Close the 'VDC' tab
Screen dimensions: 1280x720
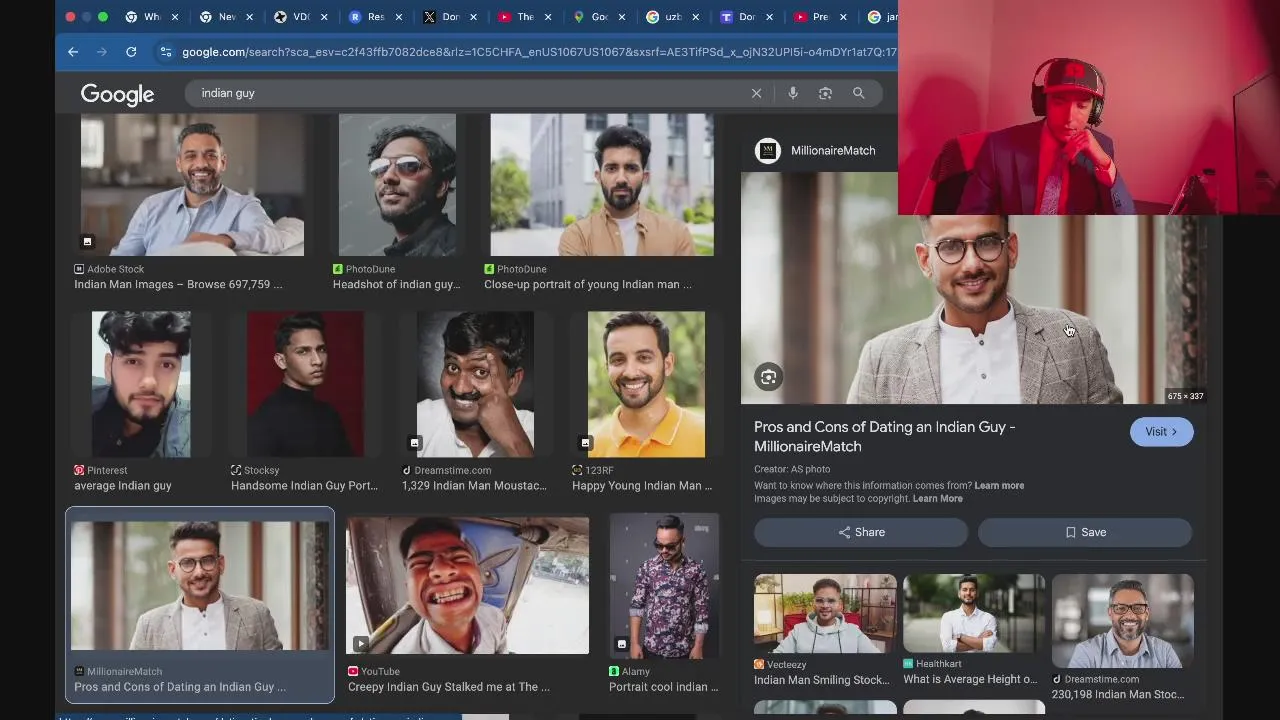point(324,17)
